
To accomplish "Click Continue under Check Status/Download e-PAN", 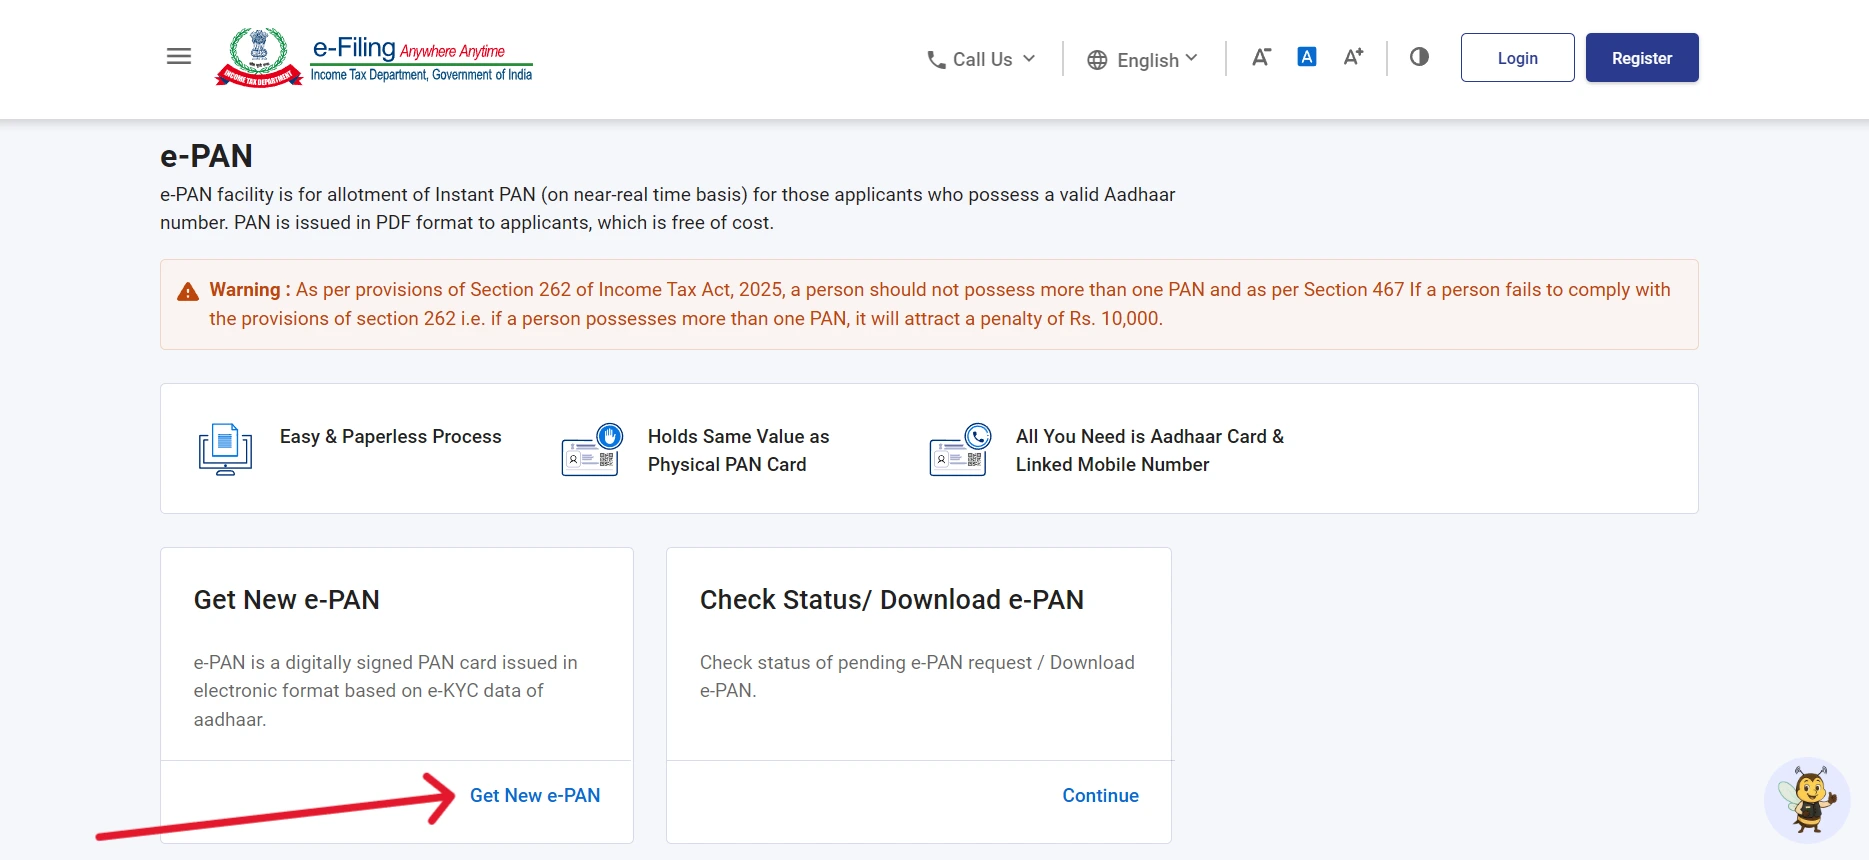I will pyautogui.click(x=1100, y=795).
